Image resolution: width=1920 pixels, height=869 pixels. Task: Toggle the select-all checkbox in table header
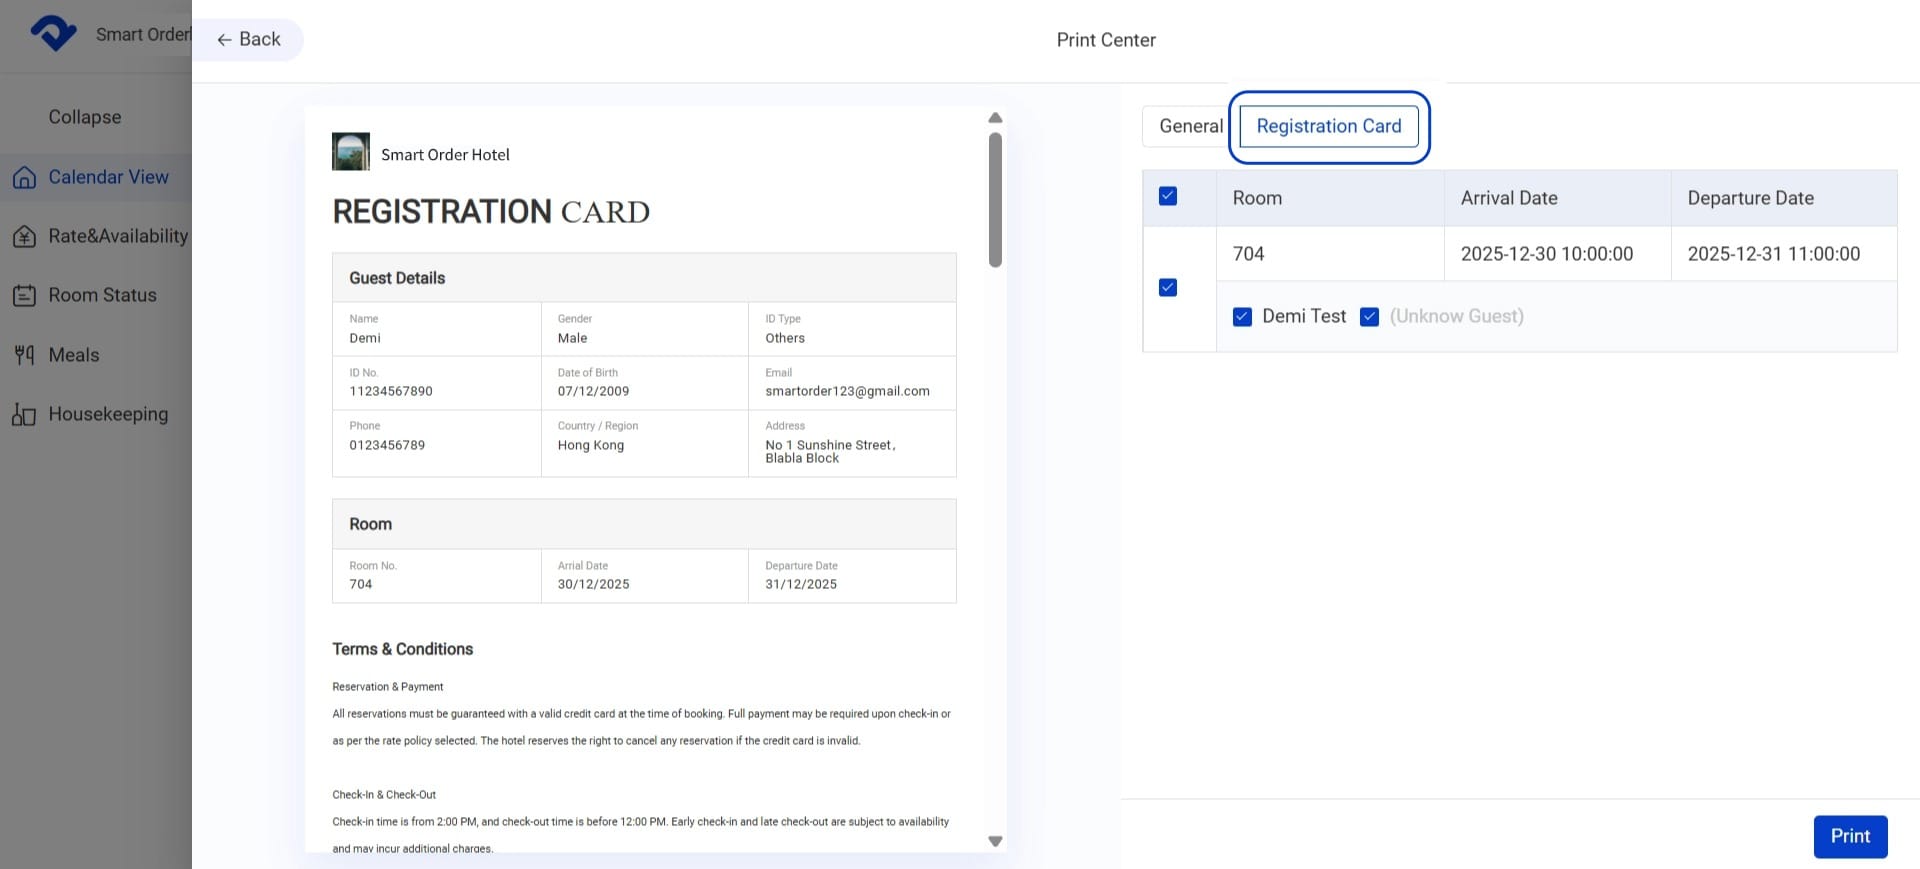point(1167,196)
